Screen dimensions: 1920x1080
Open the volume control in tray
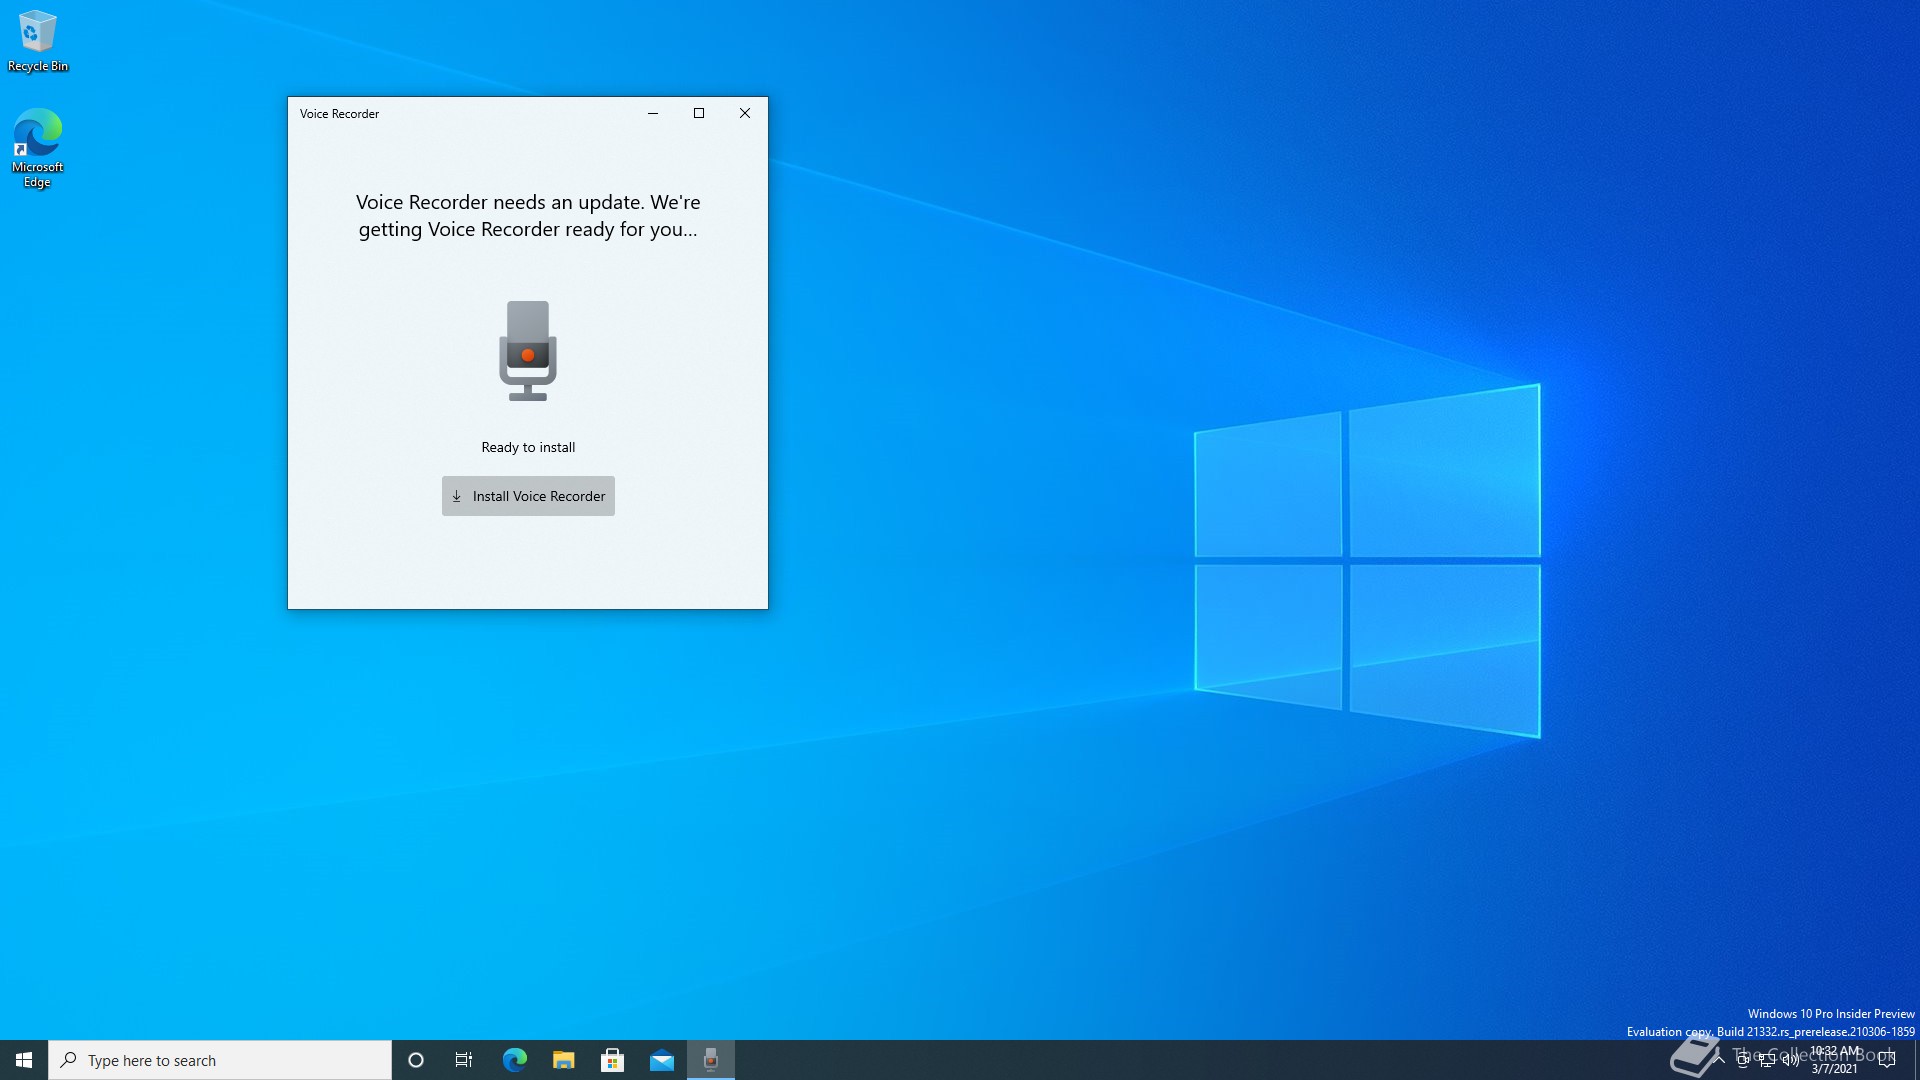click(1791, 1060)
